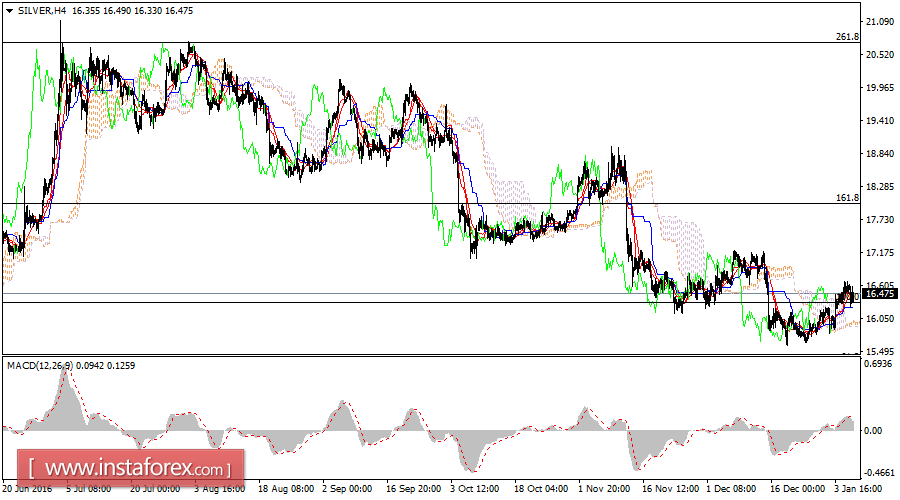Click the 19.965 price axis value
This screenshot has height=500, width=900.
click(x=880, y=87)
